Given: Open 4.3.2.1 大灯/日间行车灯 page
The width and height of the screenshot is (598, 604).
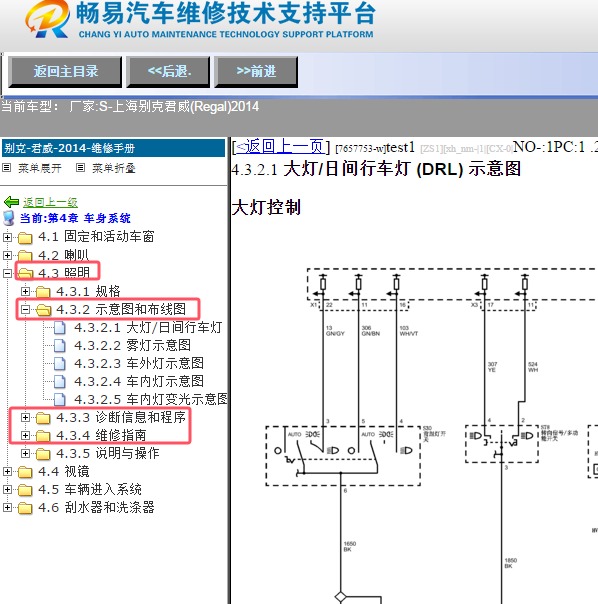Looking at the screenshot, I should coord(148,327).
